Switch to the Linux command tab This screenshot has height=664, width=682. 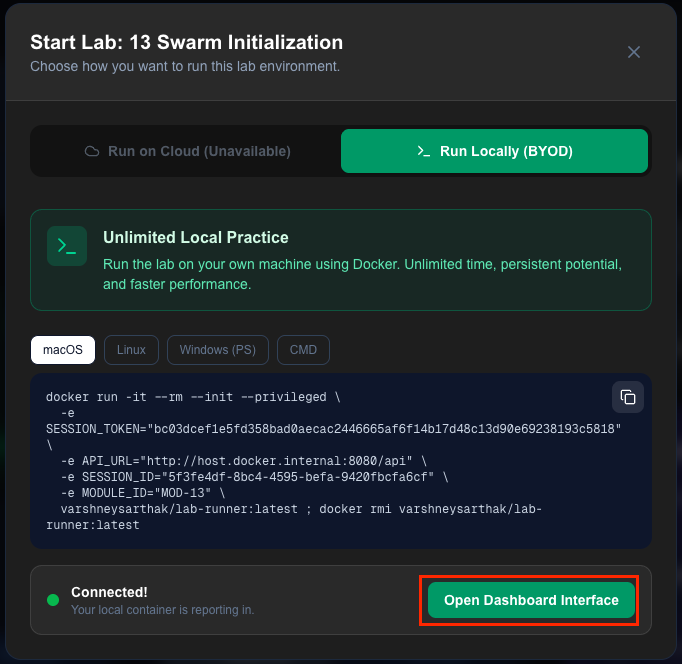(131, 350)
